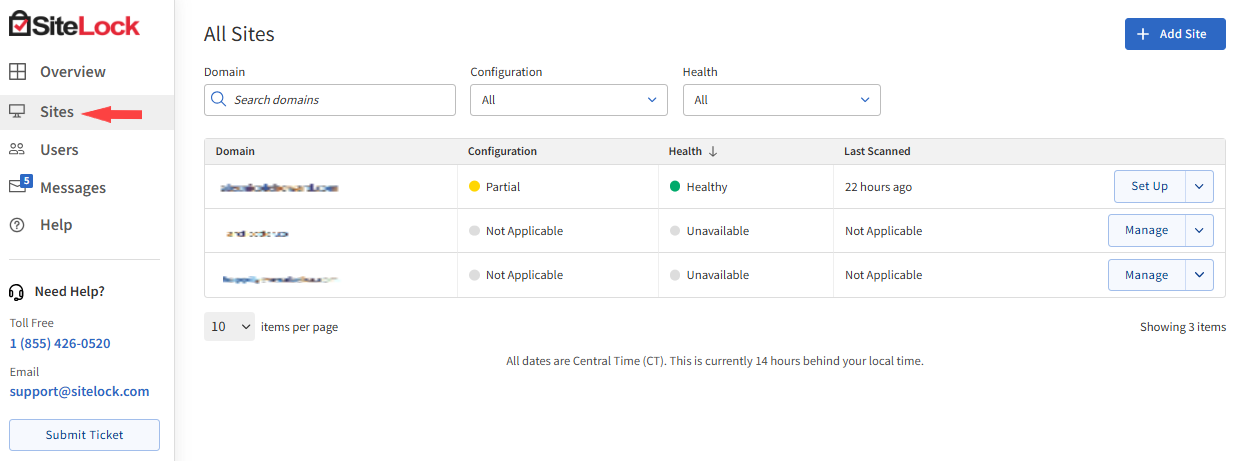Screen dimensions: 1246x461
Task: Sort by Configuration column header
Action: tap(502, 152)
